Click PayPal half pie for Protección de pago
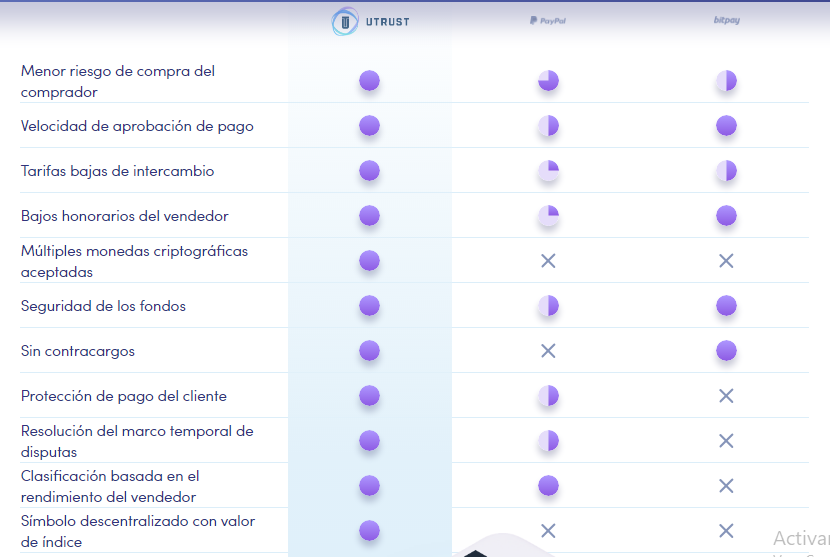This screenshot has width=830, height=557. [548, 396]
